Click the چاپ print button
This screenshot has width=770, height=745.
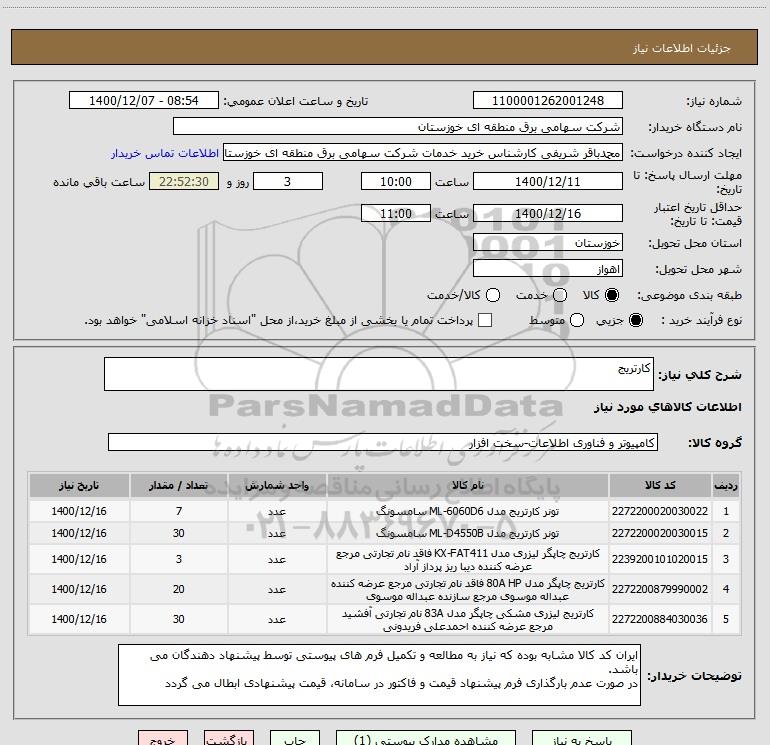tap(295, 739)
